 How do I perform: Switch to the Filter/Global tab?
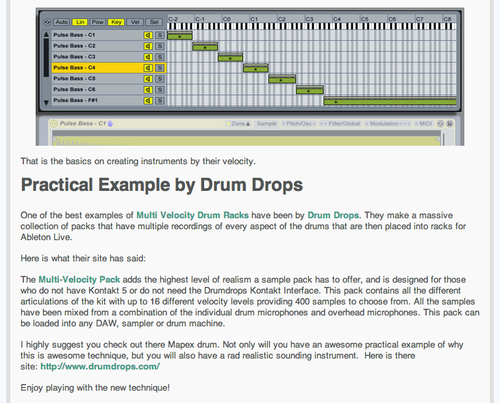click(340, 124)
